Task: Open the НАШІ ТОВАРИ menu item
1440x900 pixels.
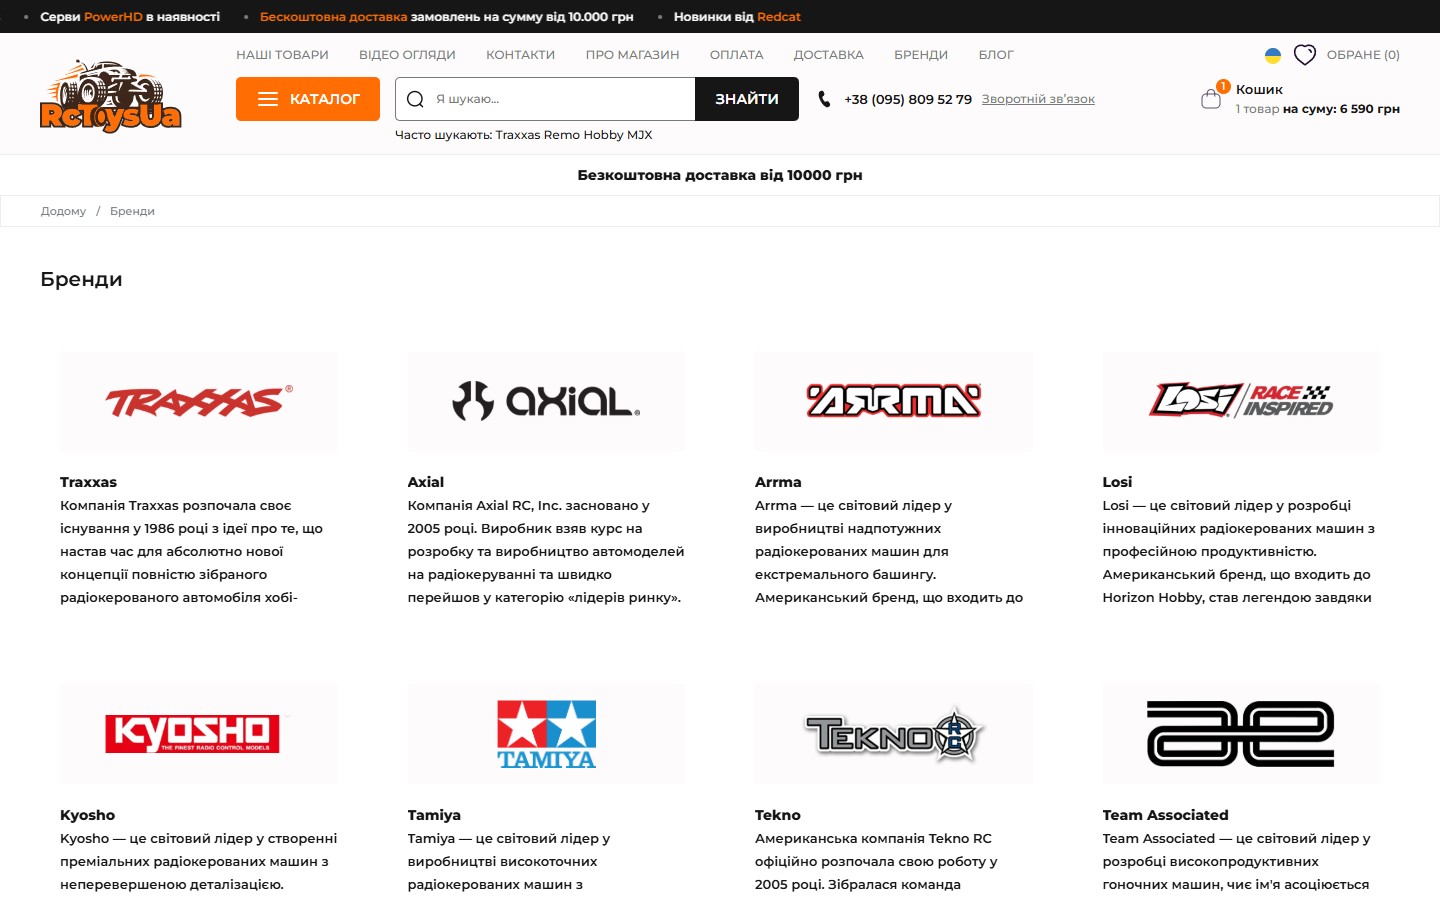Action: (282, 55)
